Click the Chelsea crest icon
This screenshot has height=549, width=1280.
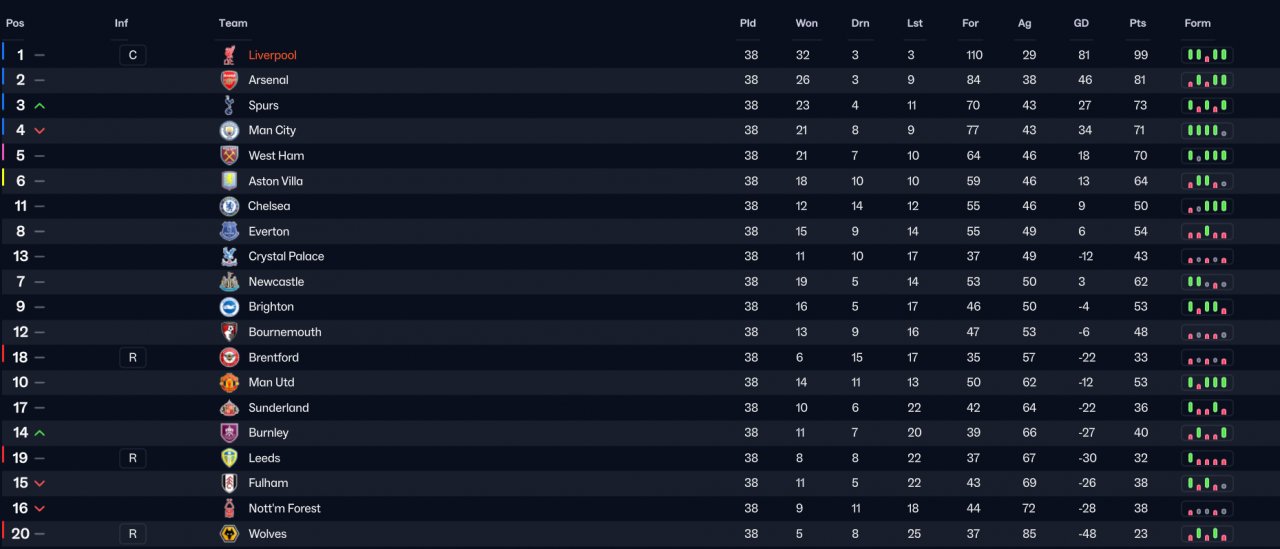[229, 206]
